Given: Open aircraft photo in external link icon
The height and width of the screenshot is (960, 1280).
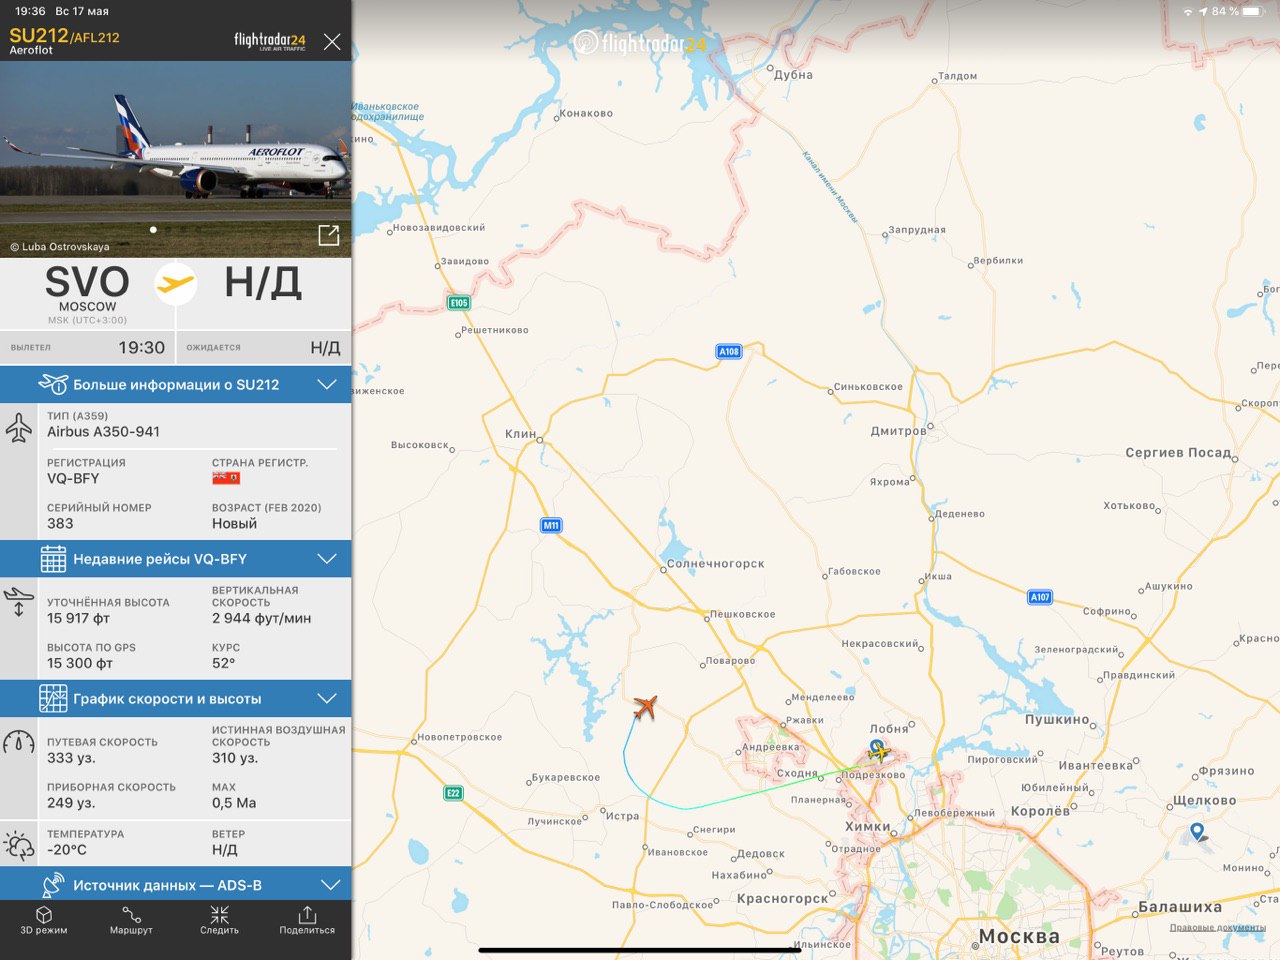Looking at the screenshot, I should 328,235.
